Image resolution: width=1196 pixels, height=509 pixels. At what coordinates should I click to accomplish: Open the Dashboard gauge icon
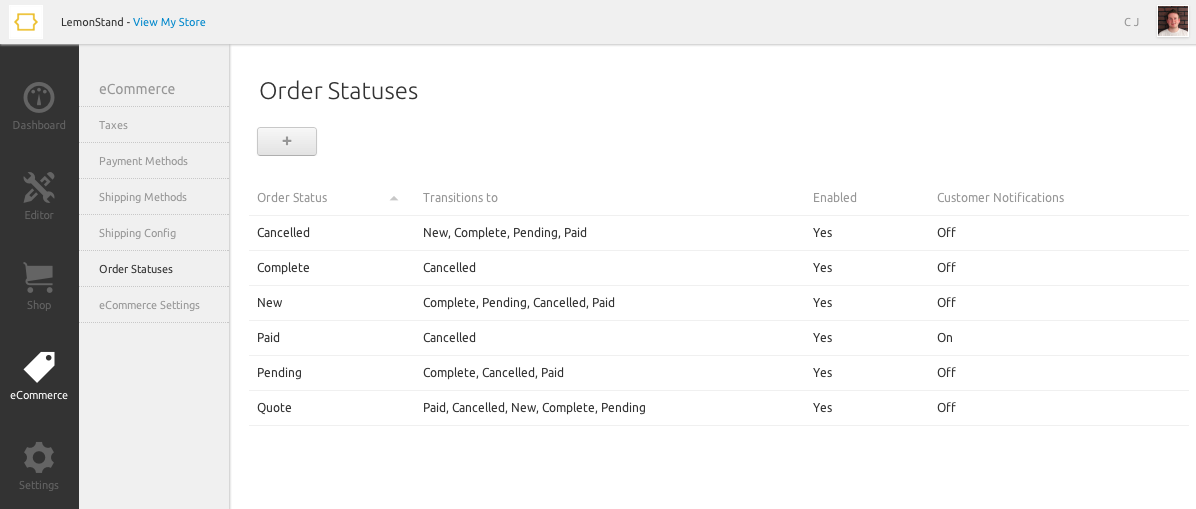click(39, 98)
